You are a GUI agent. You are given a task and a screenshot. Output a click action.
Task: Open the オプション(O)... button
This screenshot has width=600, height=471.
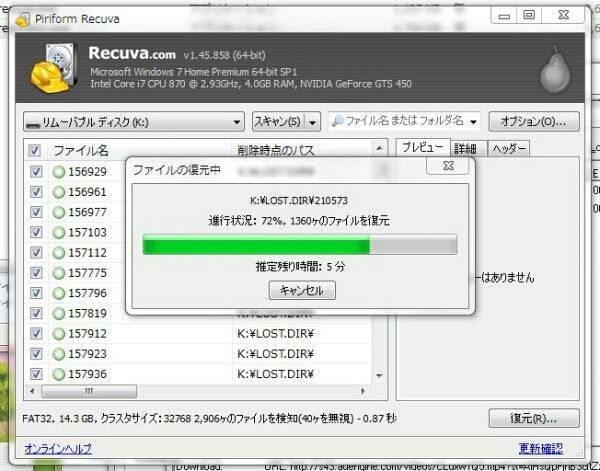(x=534, y=122)
